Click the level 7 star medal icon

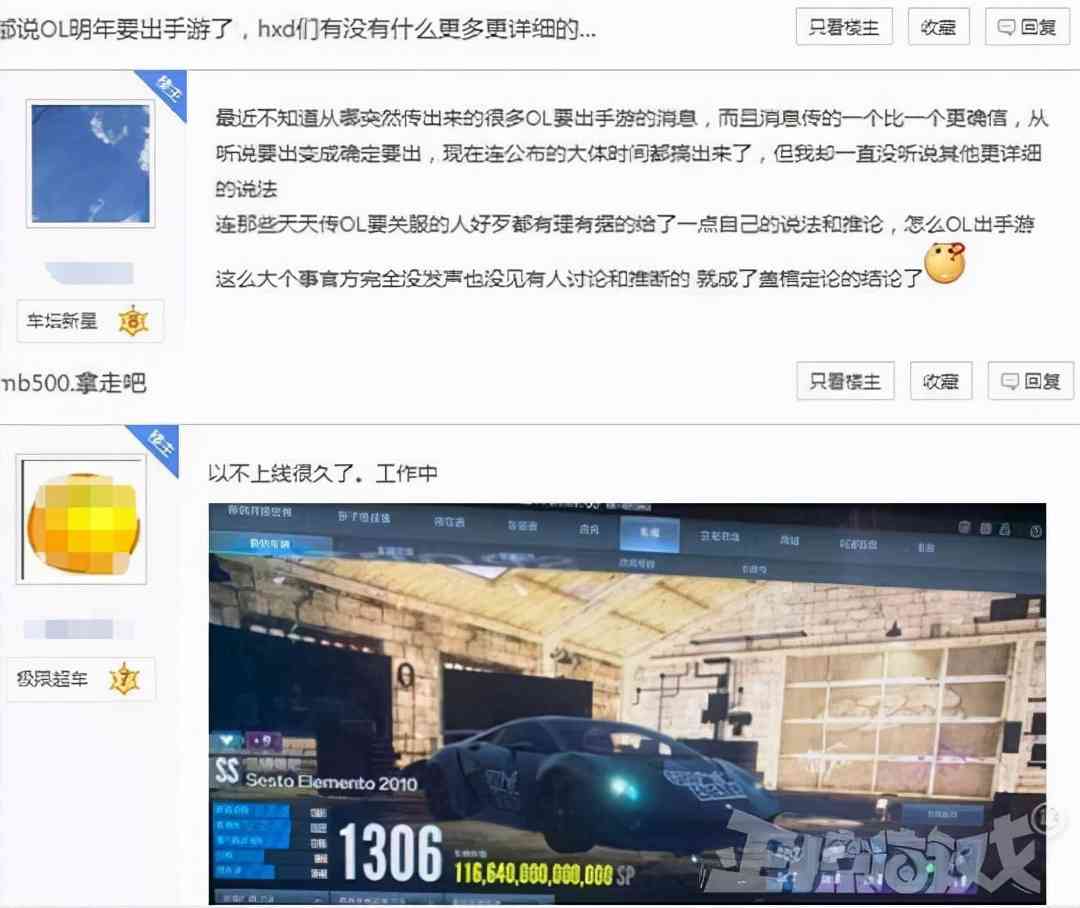[124, 679]
